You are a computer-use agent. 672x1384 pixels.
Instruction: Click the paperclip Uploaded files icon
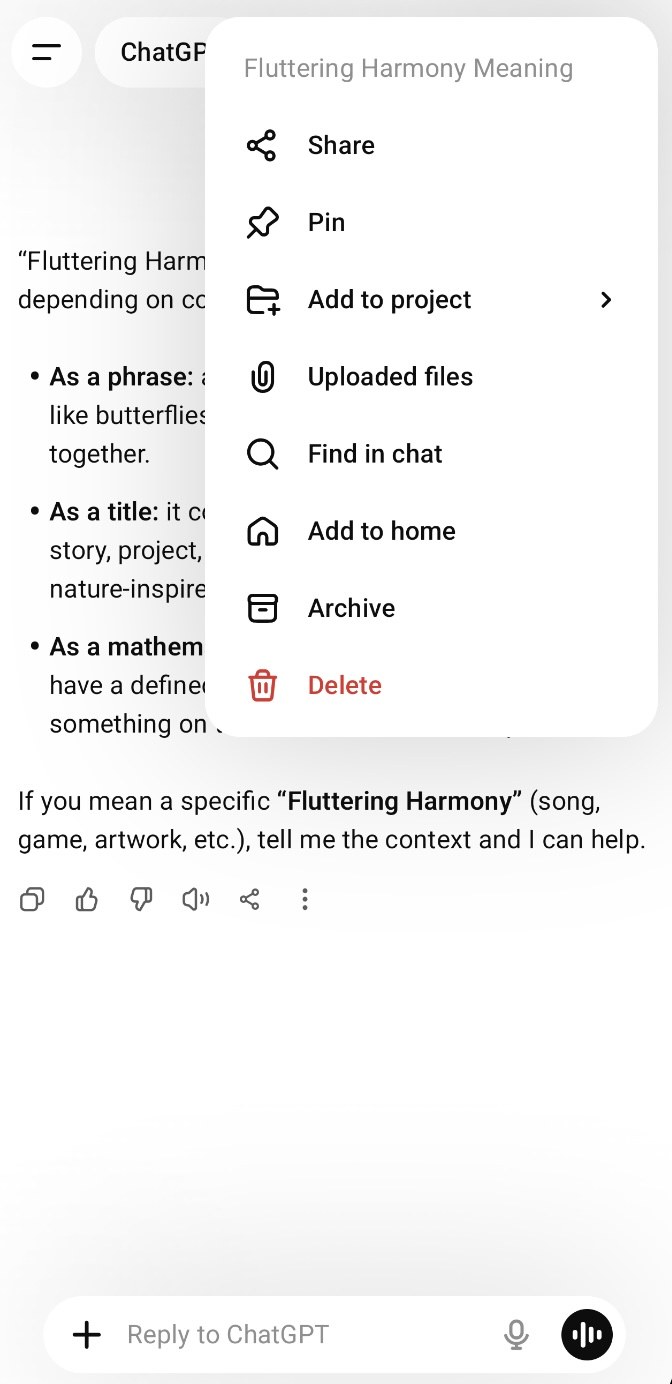262,377
